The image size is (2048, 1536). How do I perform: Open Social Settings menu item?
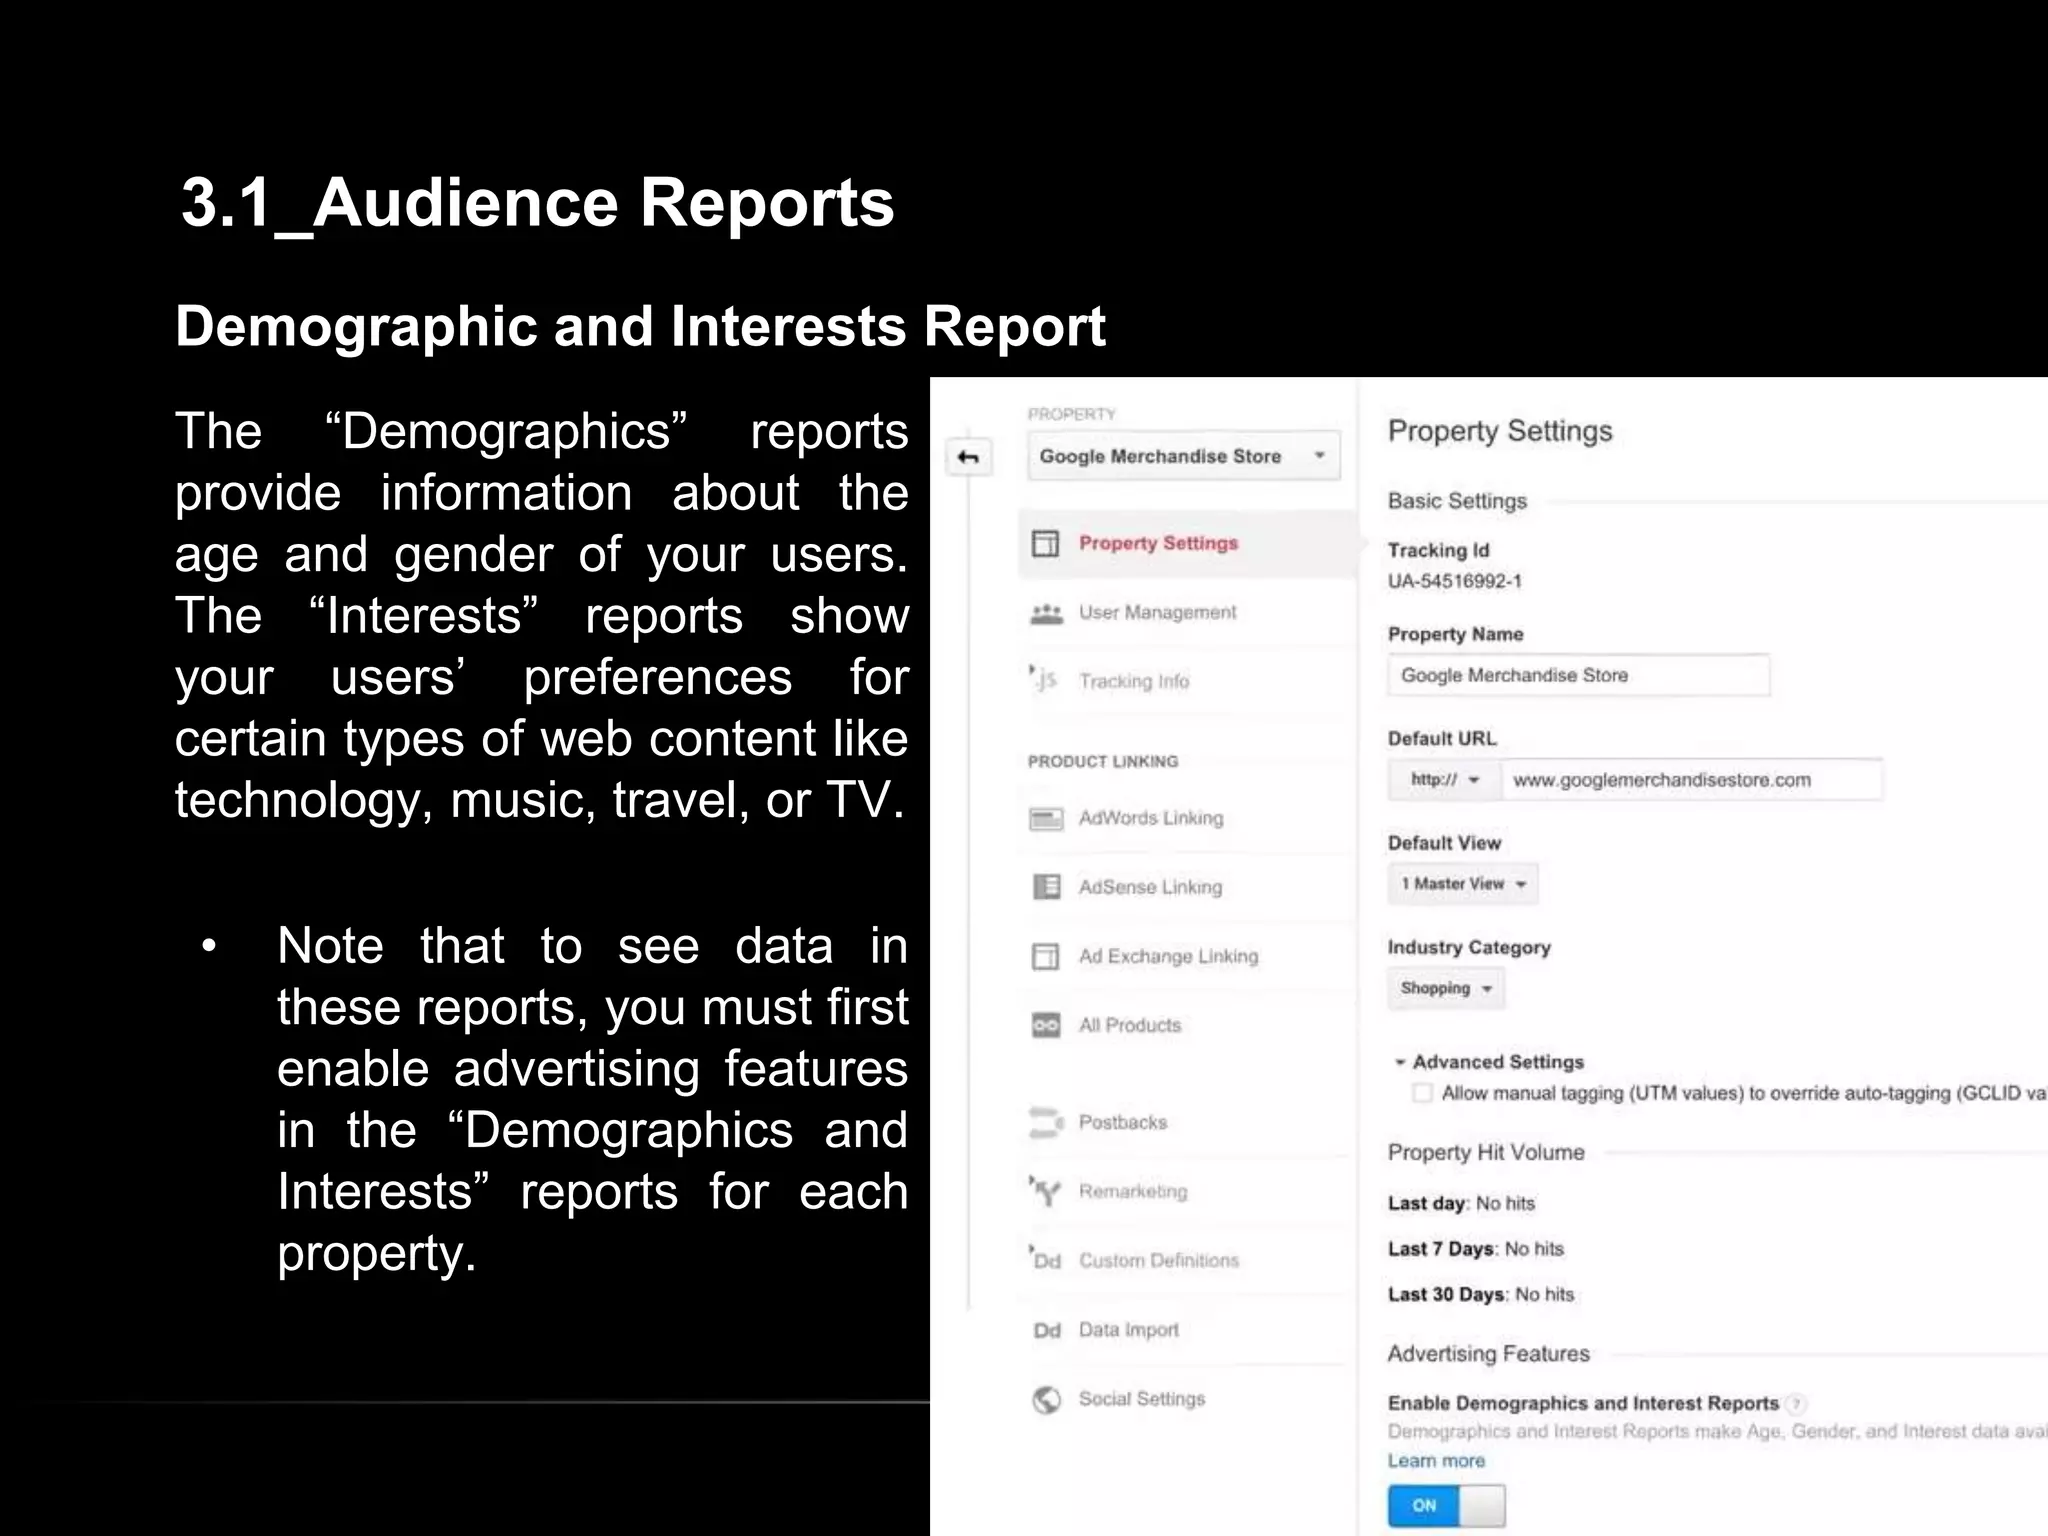point(1186,1399)
